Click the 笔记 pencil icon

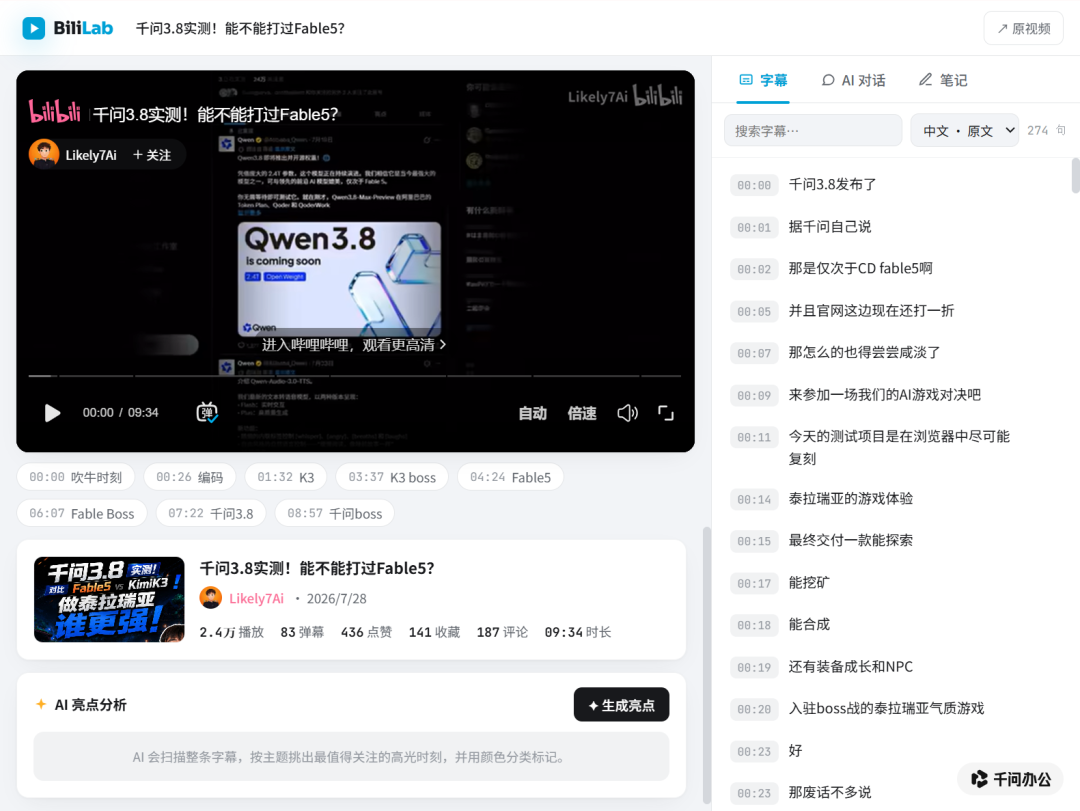pyautogui.click(x=926, y=80)
